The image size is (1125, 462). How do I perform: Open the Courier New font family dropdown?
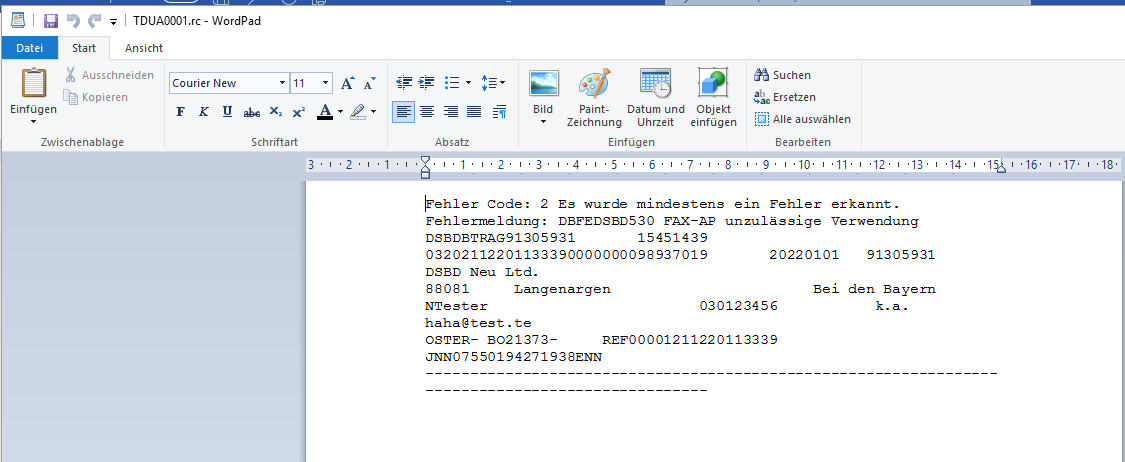click(x=282, y=83)
